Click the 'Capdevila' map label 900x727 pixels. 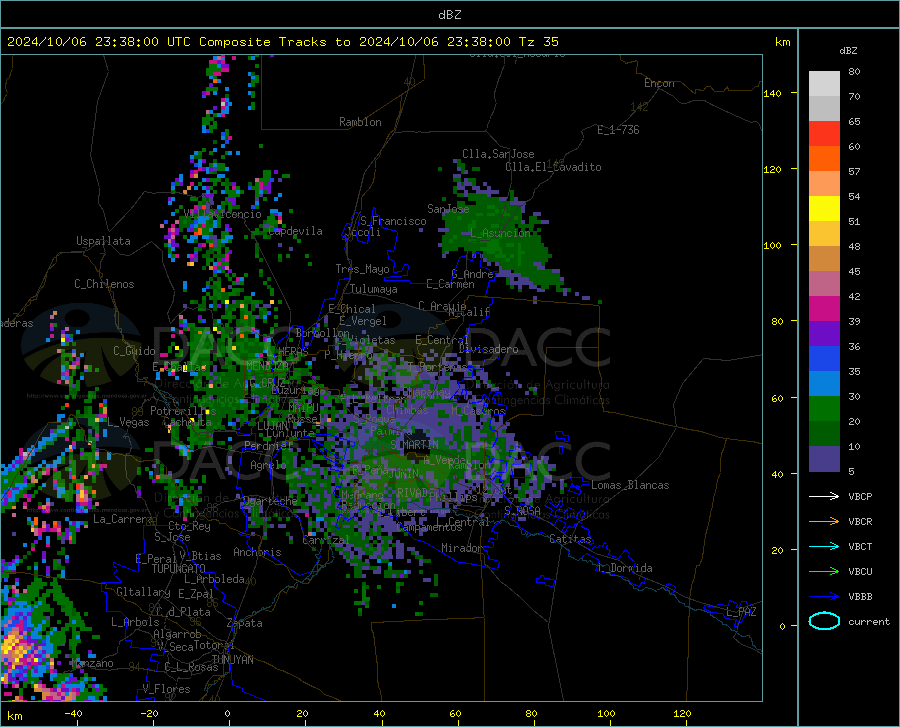295,231
